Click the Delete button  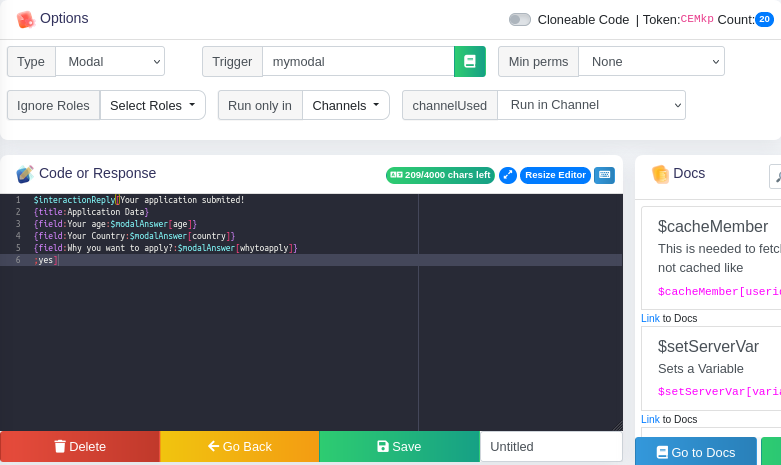80,447
